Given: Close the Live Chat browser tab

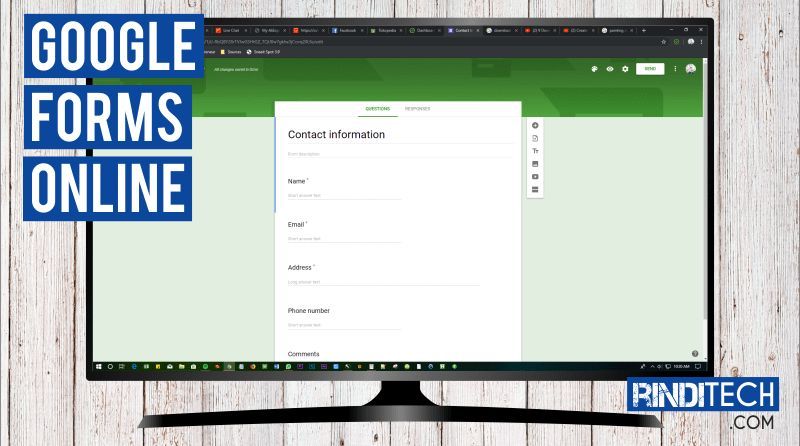Looking at the screenshot, I should point(246,31).
